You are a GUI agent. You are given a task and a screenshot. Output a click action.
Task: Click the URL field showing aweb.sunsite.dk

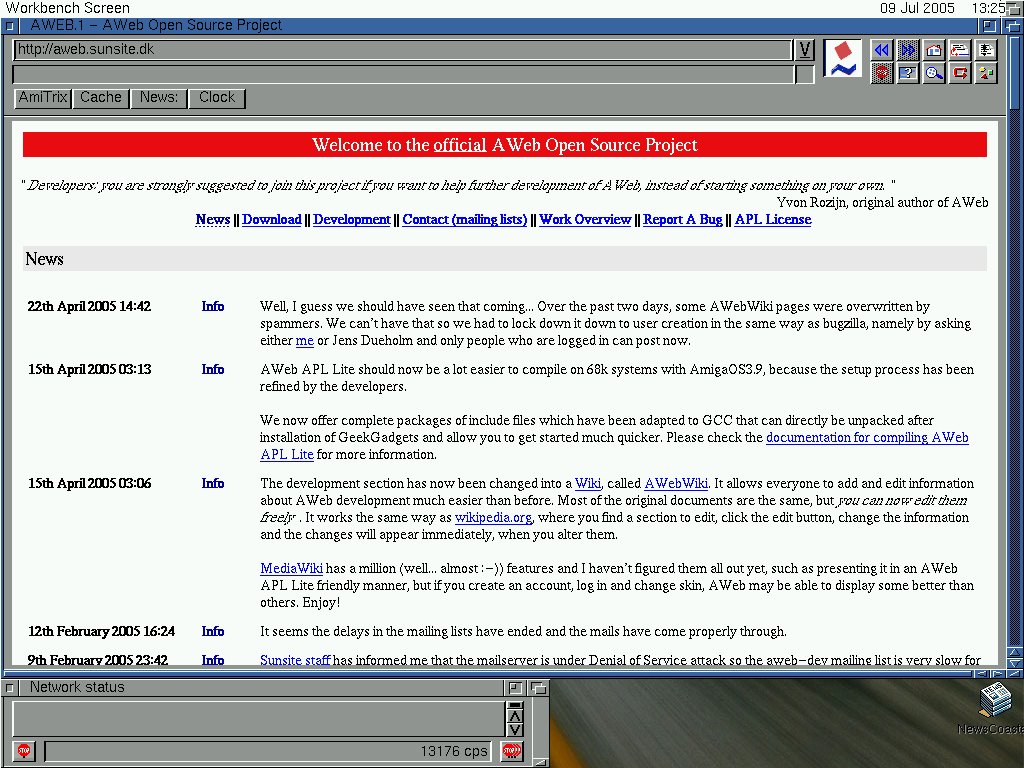coord(402,50)
